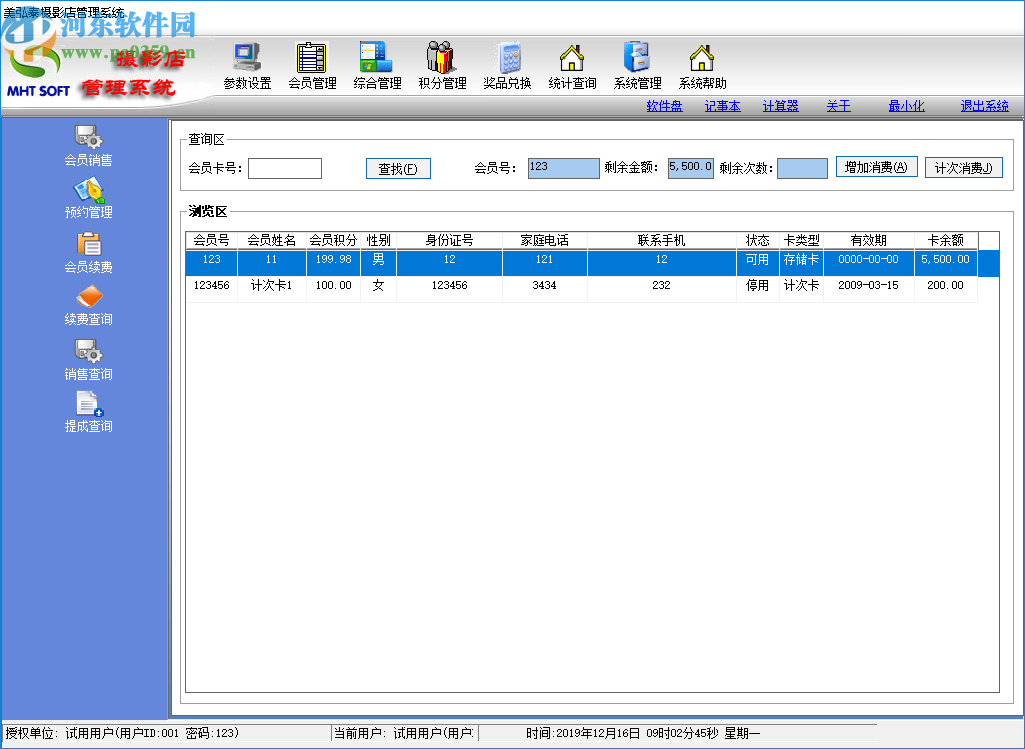Viewport: 1025px width, 749px height.
Task: Click into the 会员卡号 input field
Action: (x=285, y=169)
